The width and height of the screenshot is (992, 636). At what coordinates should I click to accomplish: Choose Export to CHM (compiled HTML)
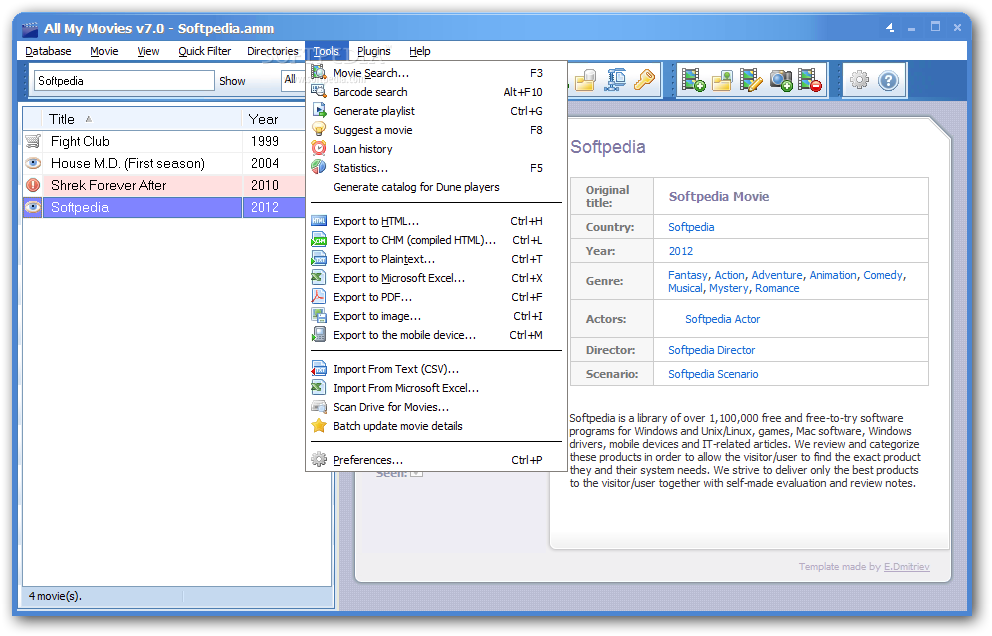point(437,240)
